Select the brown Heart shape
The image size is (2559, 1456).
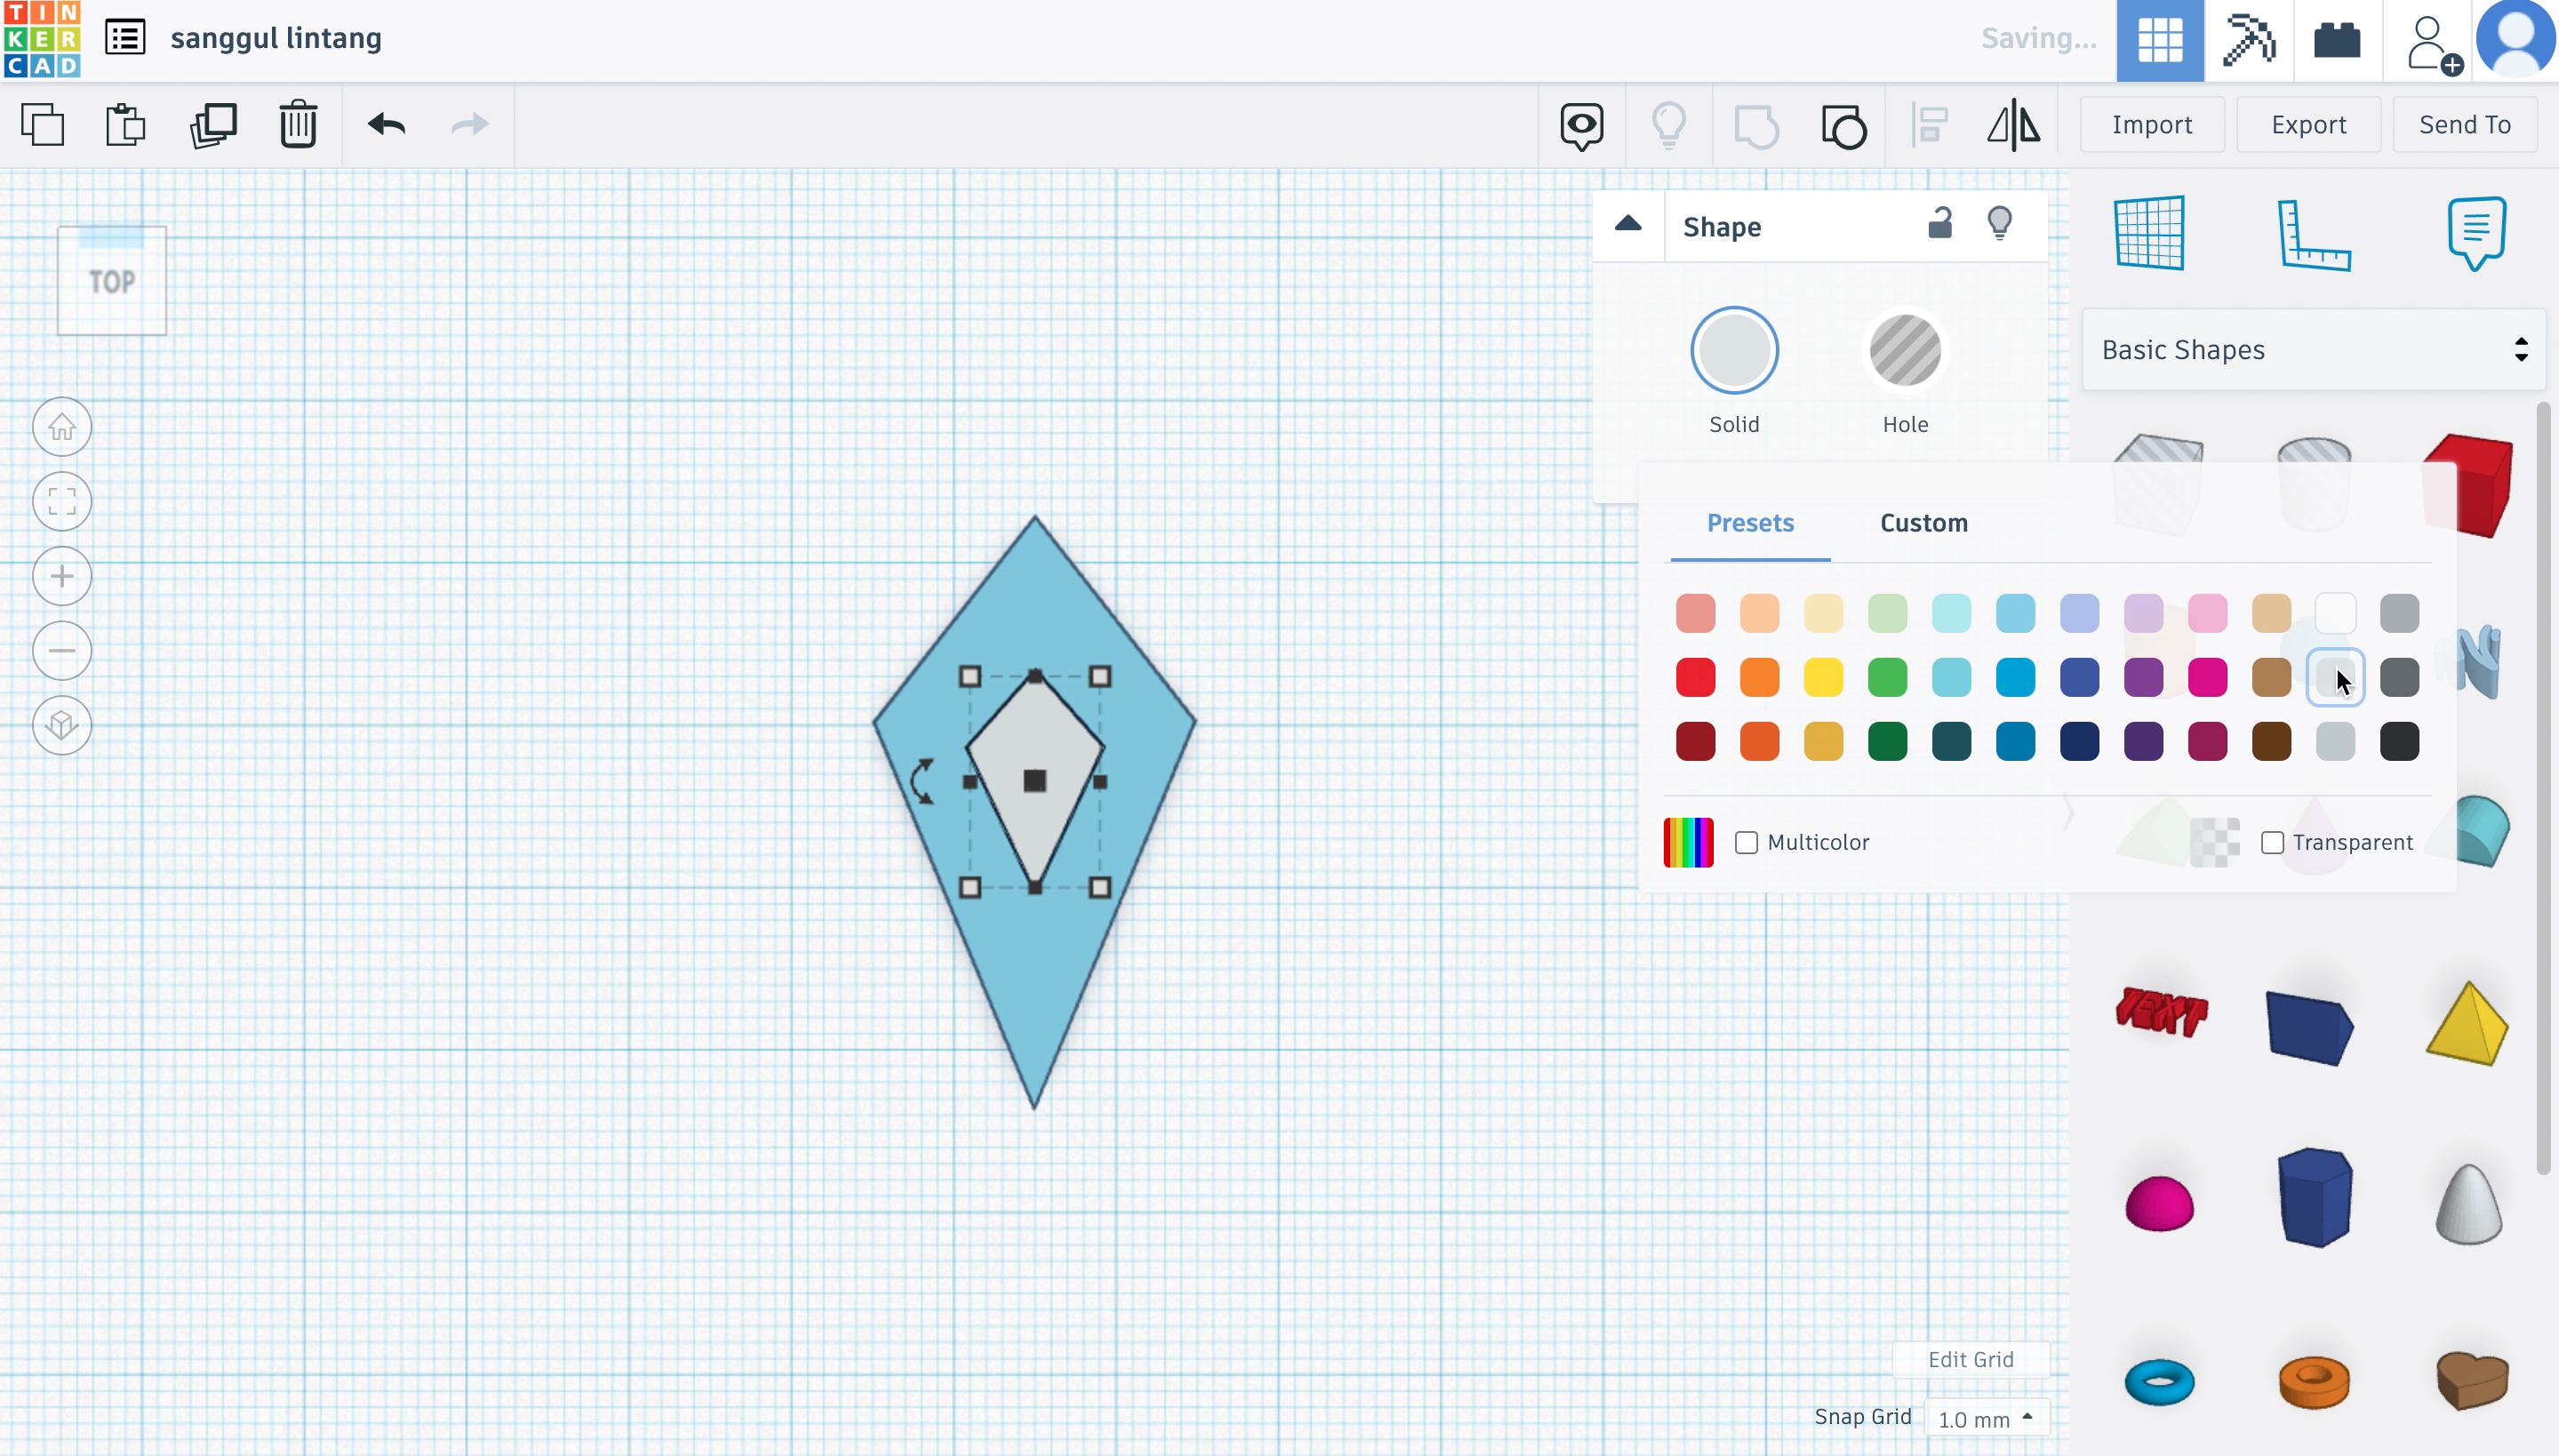(2472, 1380)
